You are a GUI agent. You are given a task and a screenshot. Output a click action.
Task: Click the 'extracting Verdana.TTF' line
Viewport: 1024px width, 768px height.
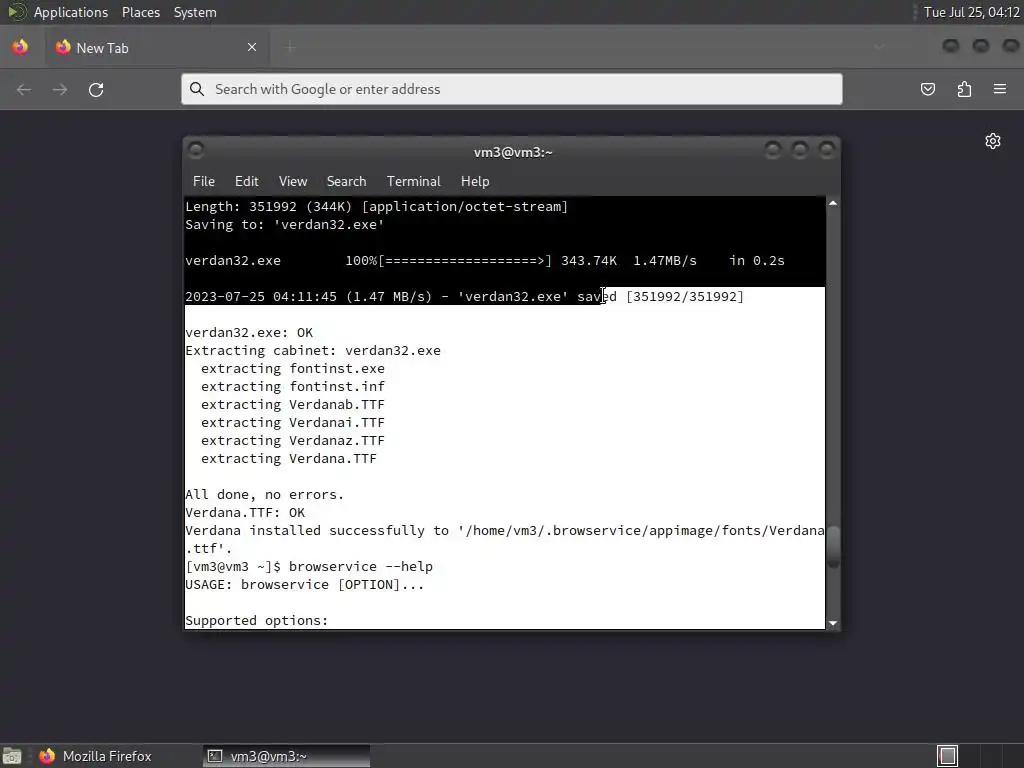coord(289,458)
